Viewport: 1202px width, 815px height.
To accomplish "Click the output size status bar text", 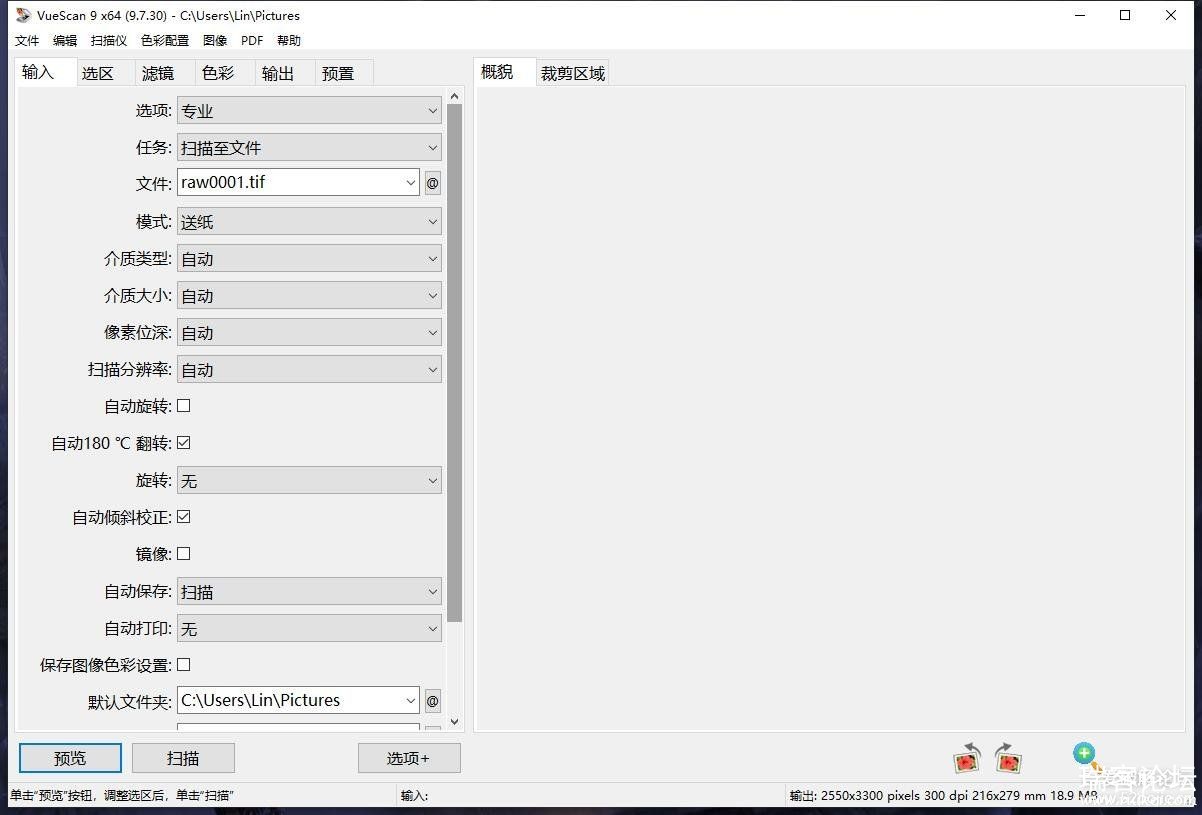I will pyautogui.click(x=943, y=796).
